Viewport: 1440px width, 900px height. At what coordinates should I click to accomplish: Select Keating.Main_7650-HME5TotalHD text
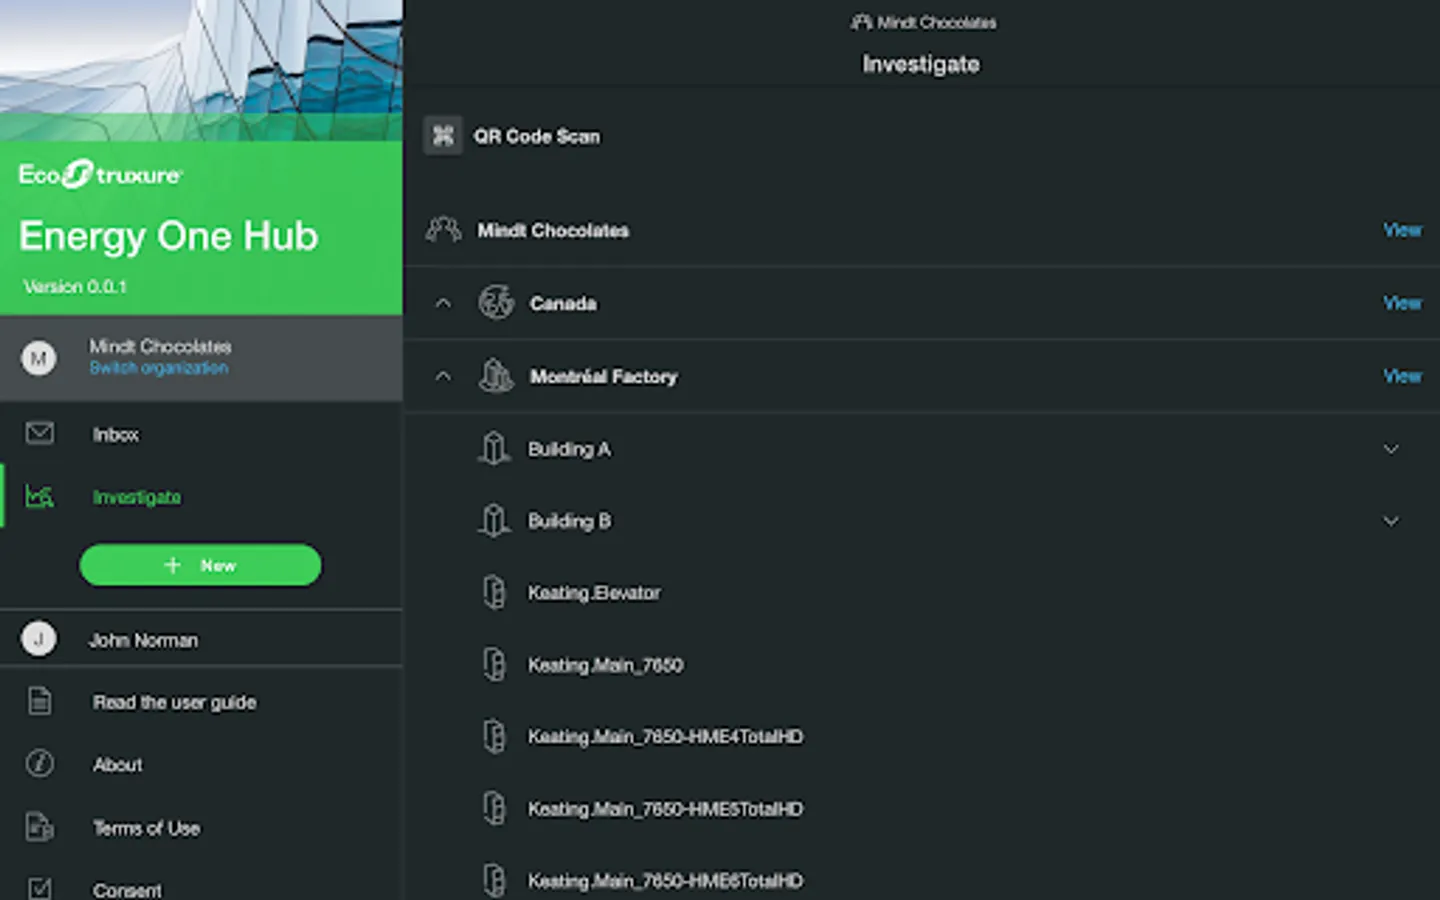[x=666, y=809]
